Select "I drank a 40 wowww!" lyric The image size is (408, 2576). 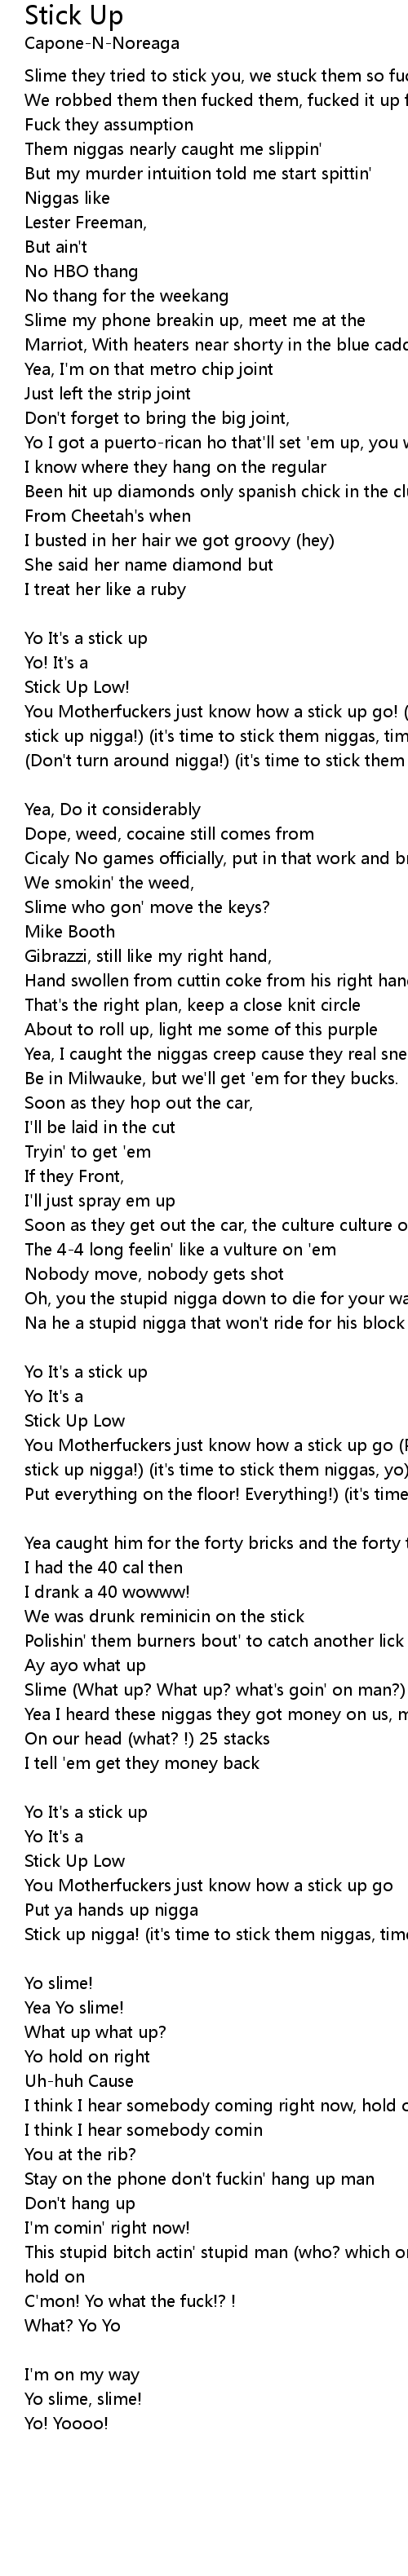click(x=107, y=1591)
